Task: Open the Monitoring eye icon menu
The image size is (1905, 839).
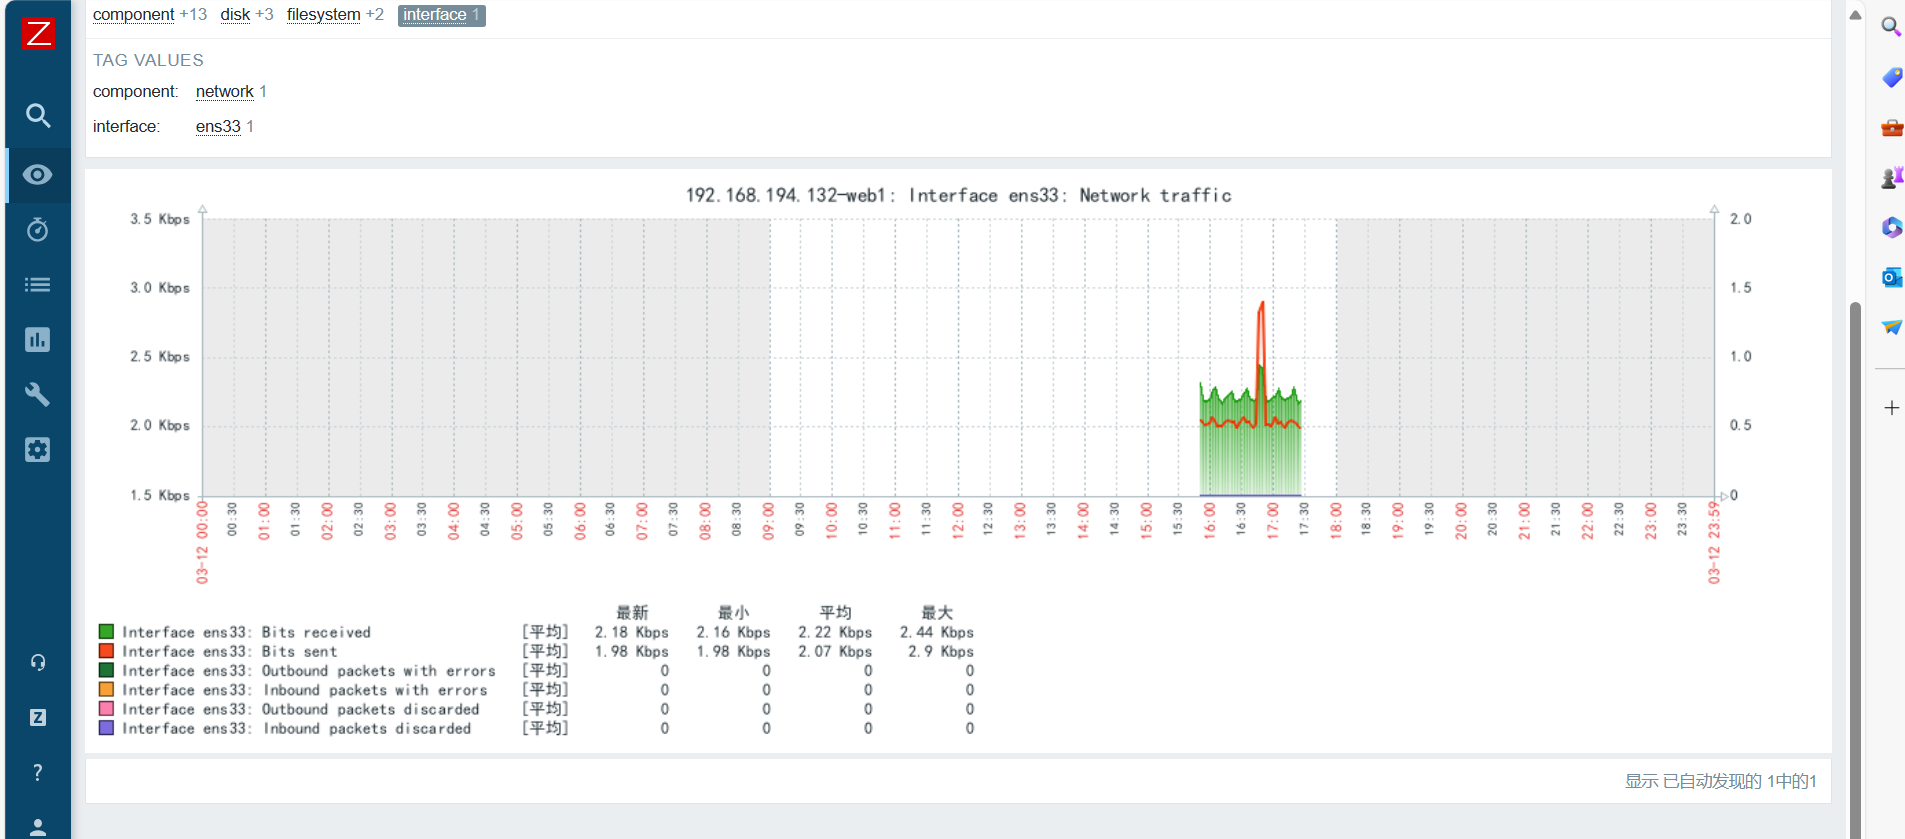Action: tap(38, 175)
